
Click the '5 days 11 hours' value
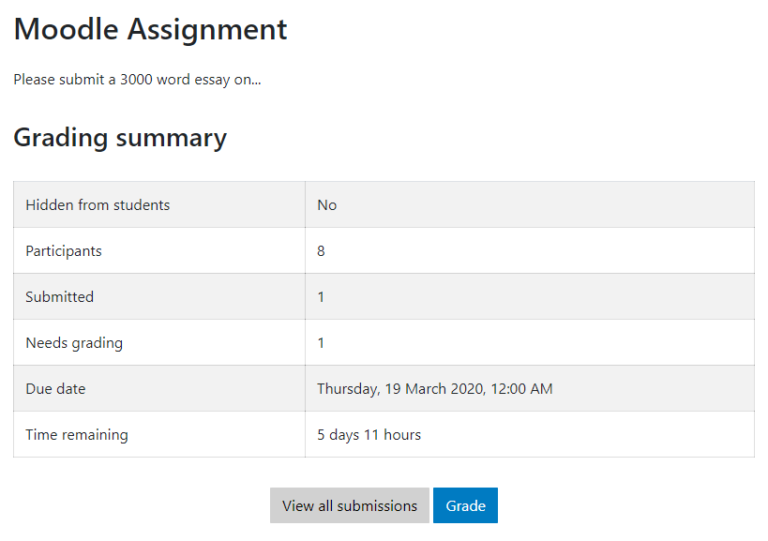pyautogui.click(x=369, y=435)
